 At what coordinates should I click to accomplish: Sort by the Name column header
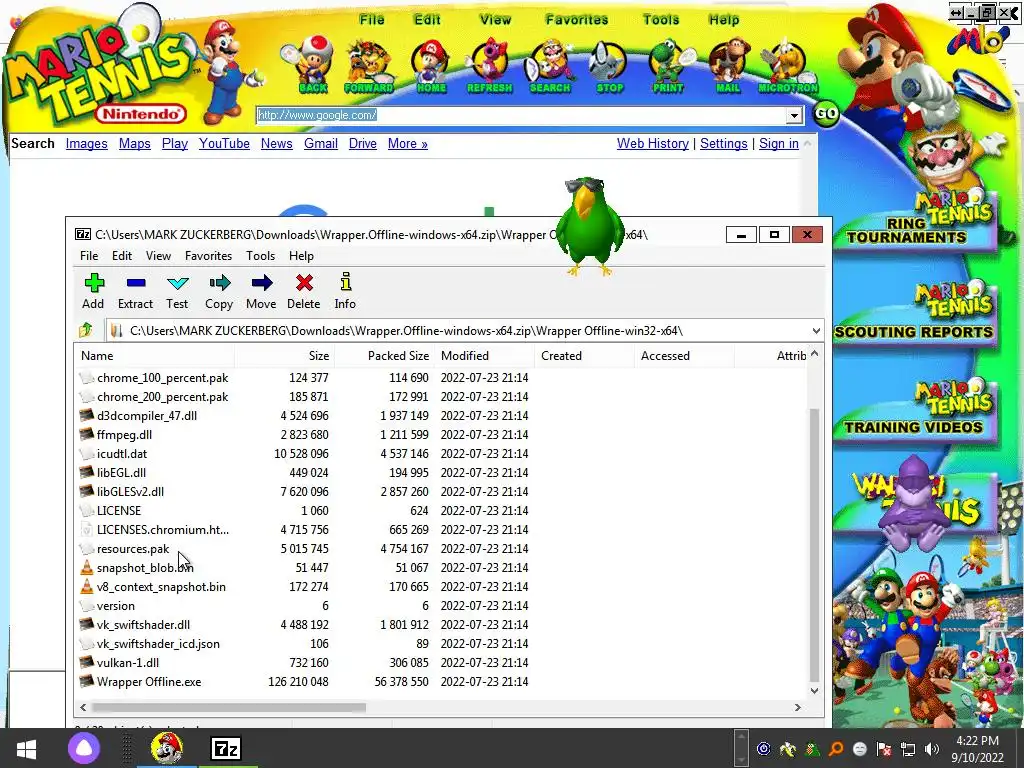coord(155,356)
